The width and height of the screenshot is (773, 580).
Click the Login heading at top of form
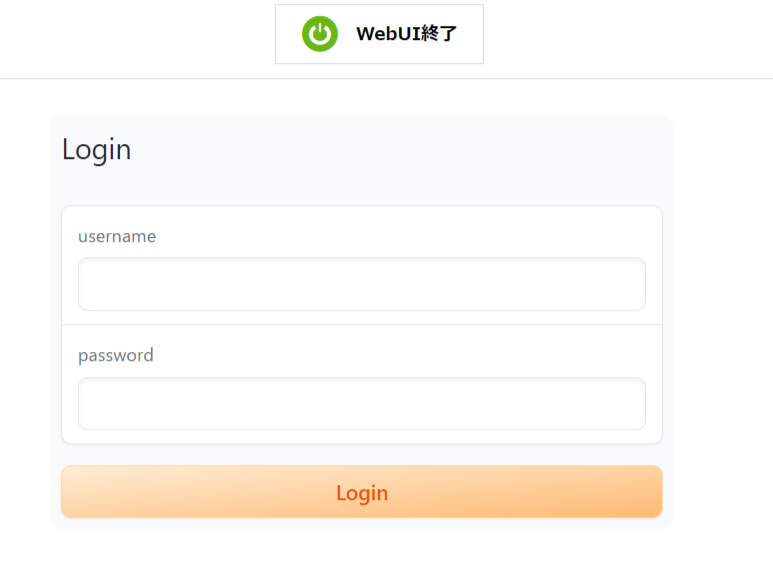97,149
